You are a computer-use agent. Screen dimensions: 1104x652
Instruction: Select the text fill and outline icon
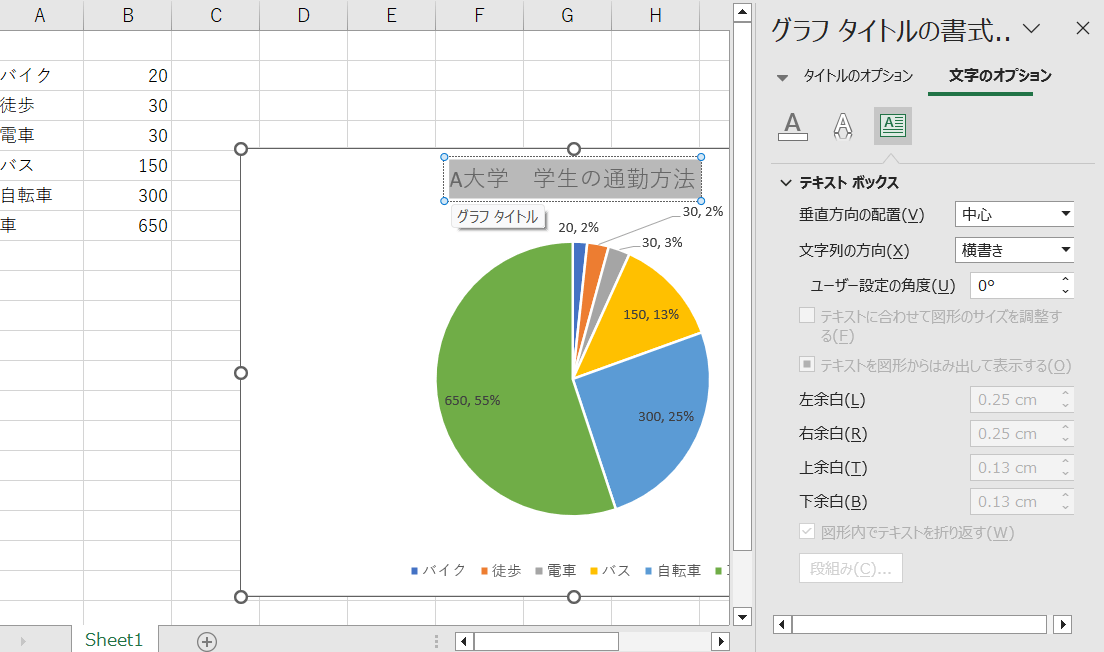click(x=793, y=126)
